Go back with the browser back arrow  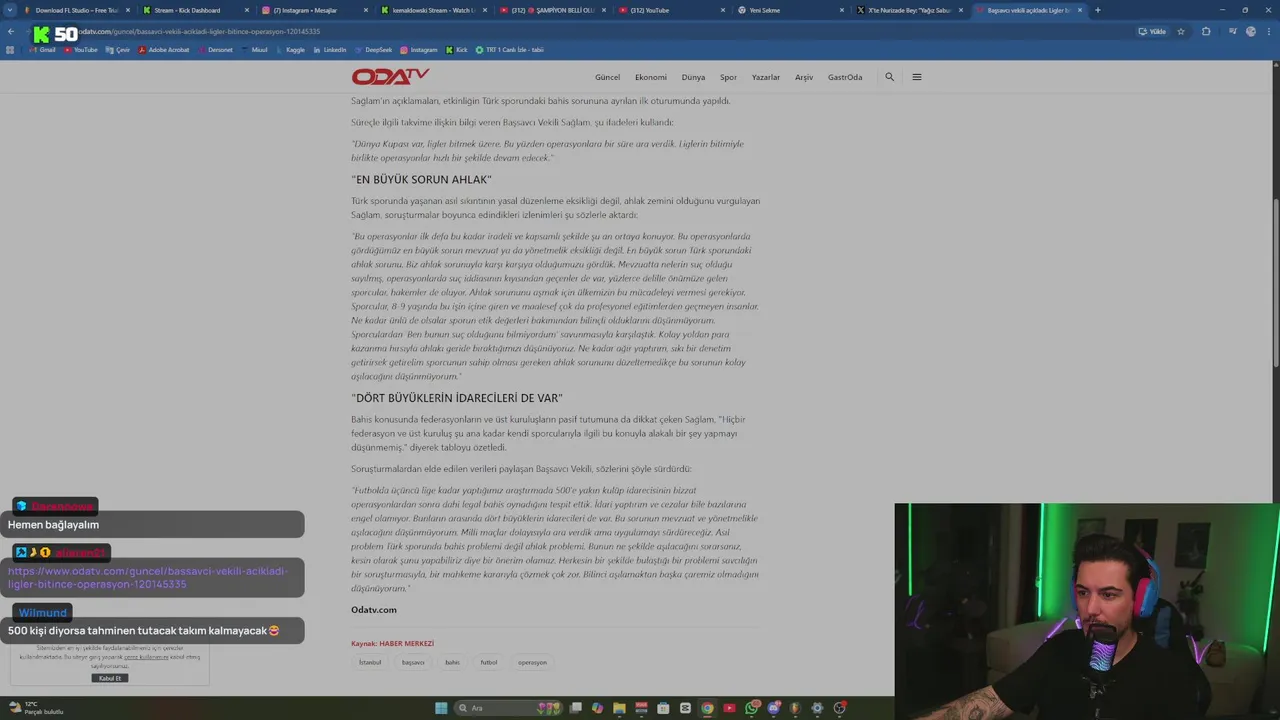tap(10, 31)
